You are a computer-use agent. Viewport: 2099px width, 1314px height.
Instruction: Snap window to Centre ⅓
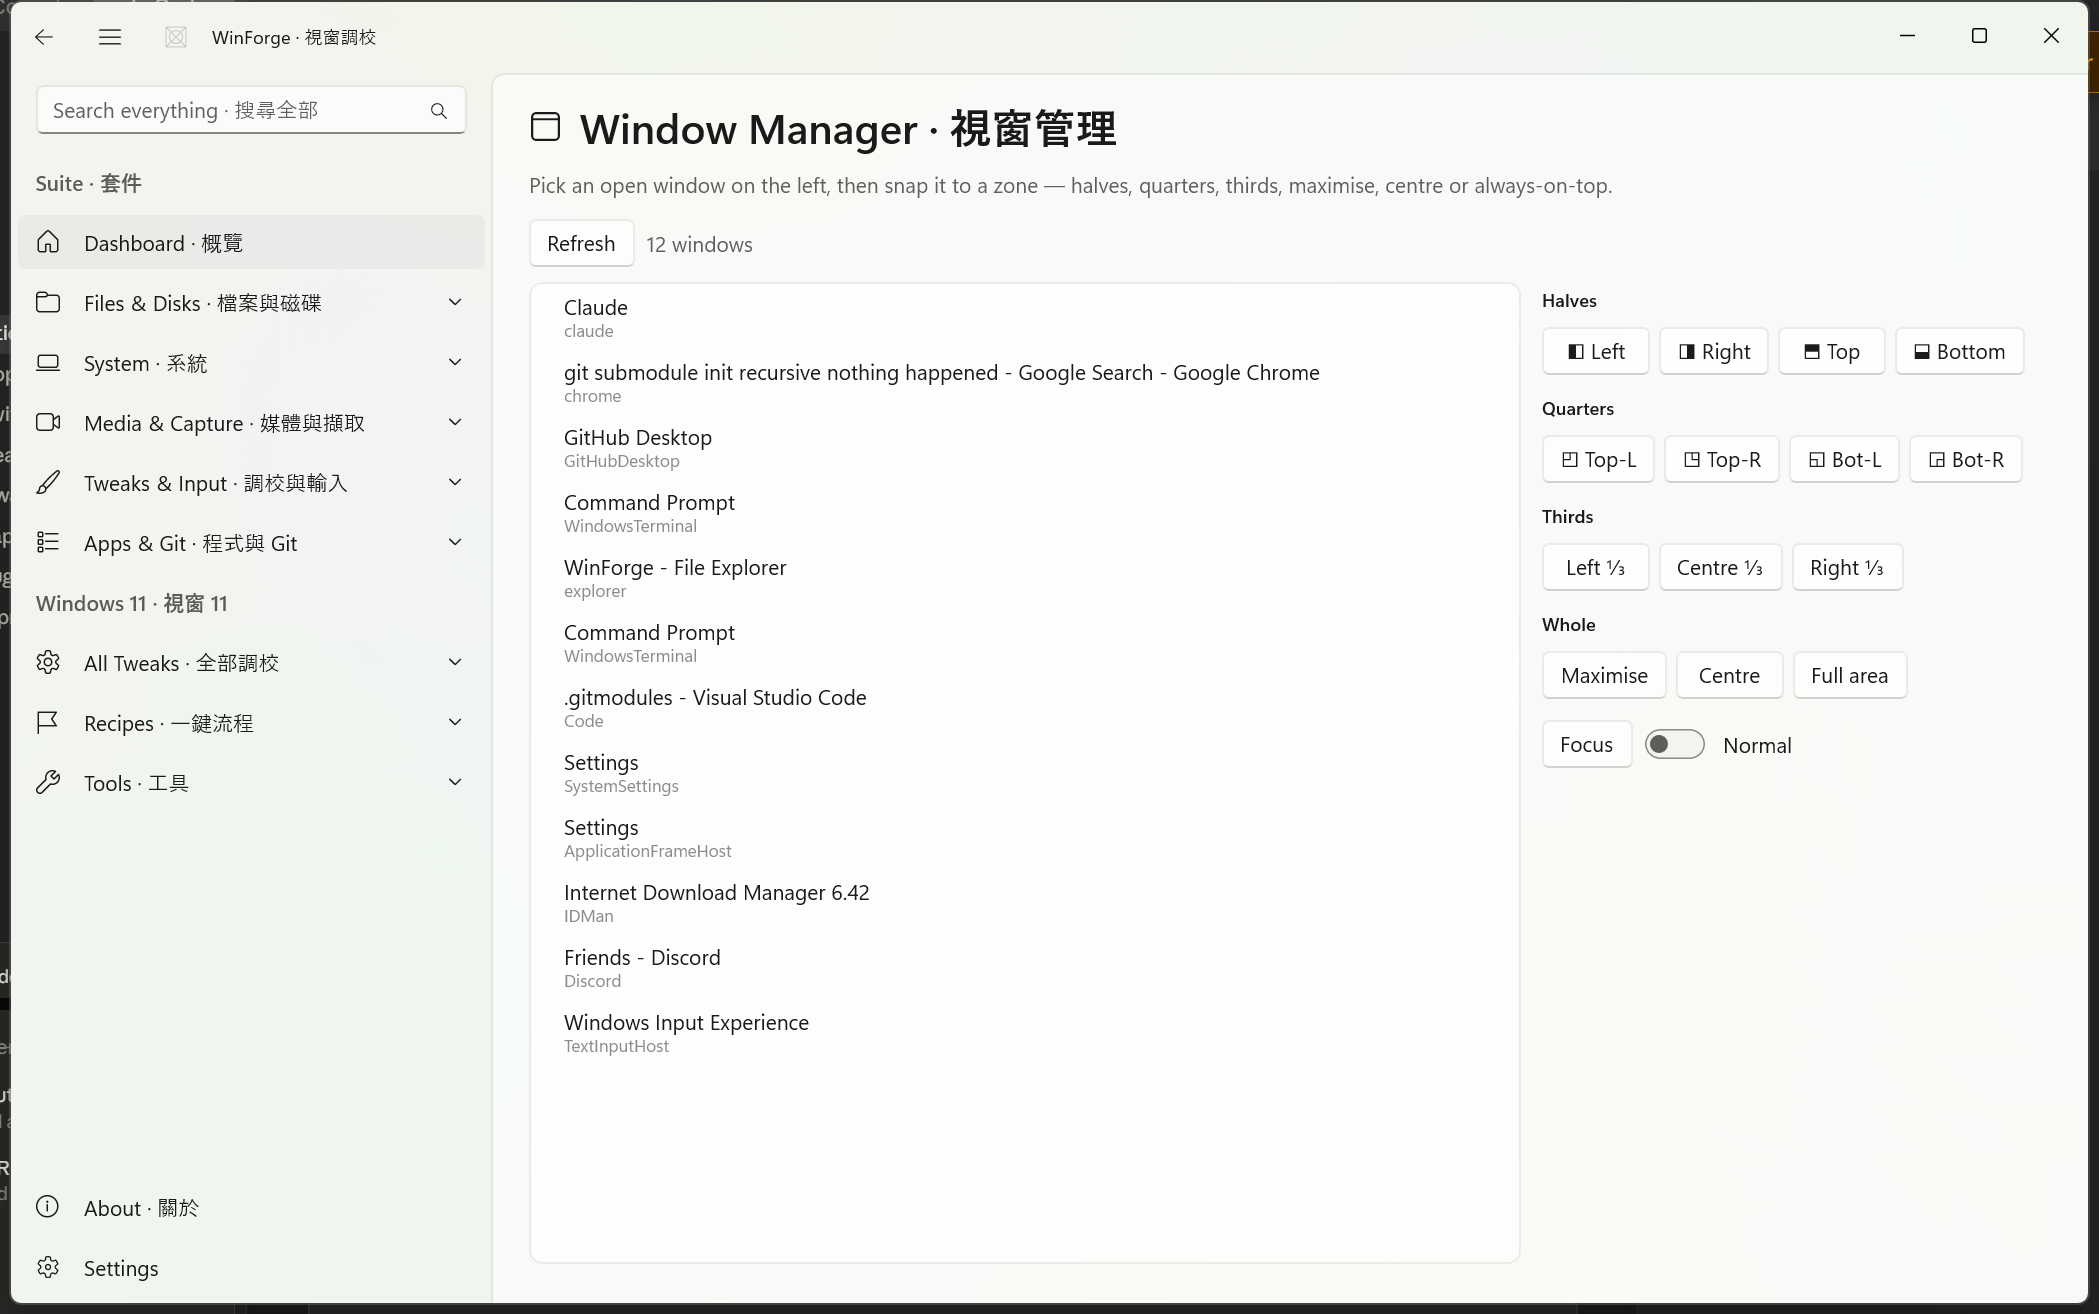(x=1720, y=567)
